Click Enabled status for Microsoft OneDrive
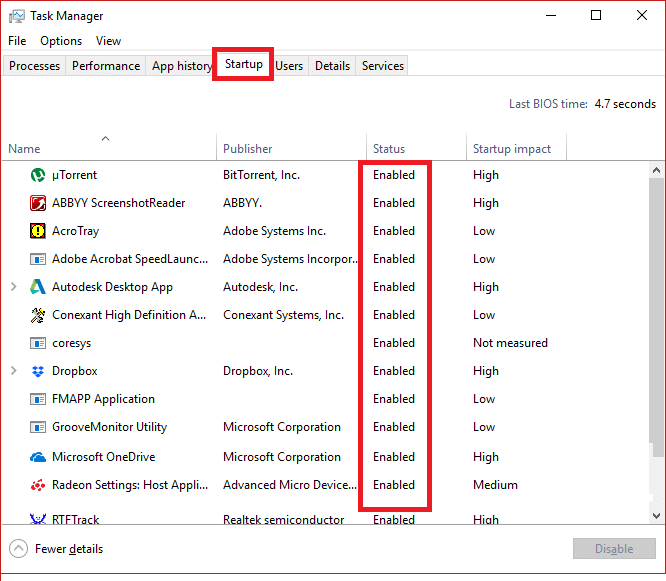Screen dimensions: 666x581 [x=394, y=457]
